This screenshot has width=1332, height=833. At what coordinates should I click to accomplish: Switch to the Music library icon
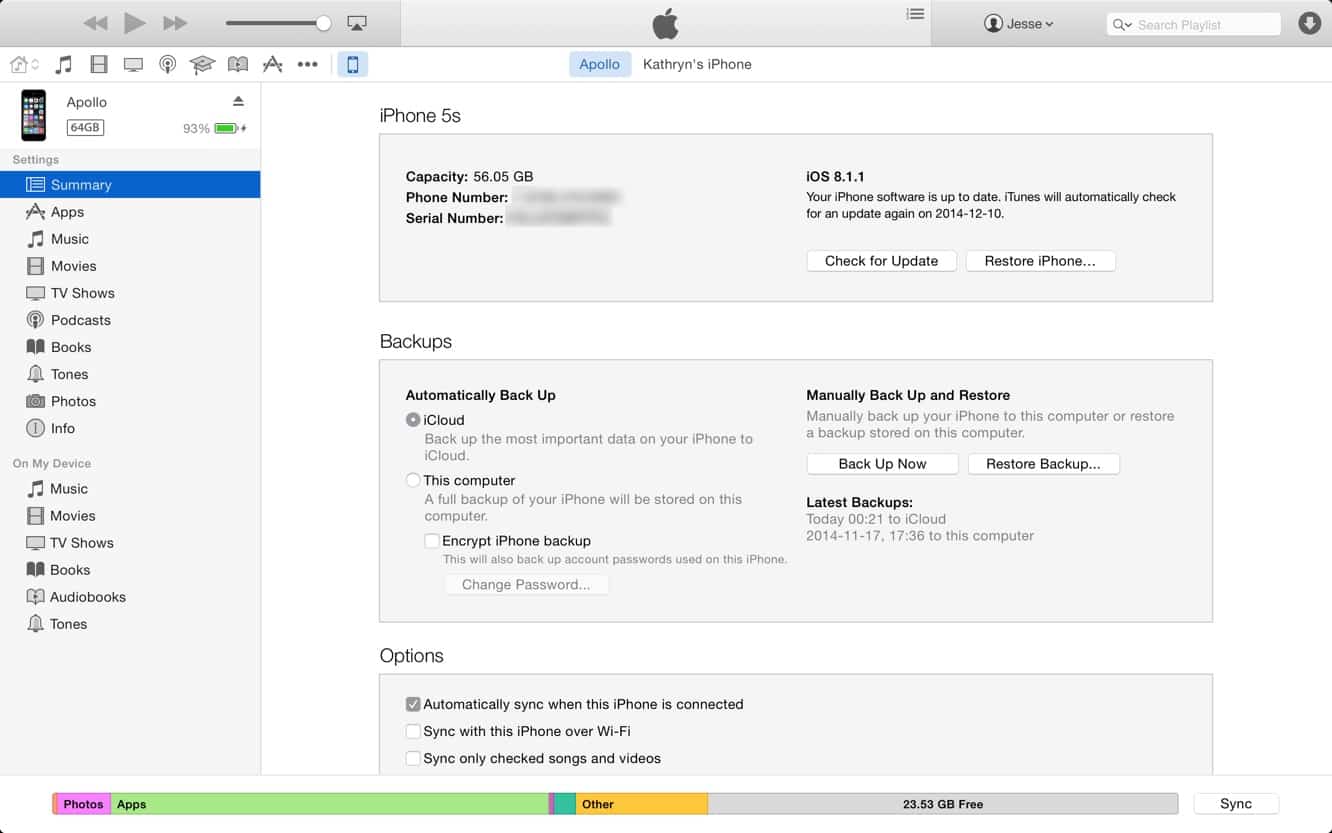pos(63,64)
